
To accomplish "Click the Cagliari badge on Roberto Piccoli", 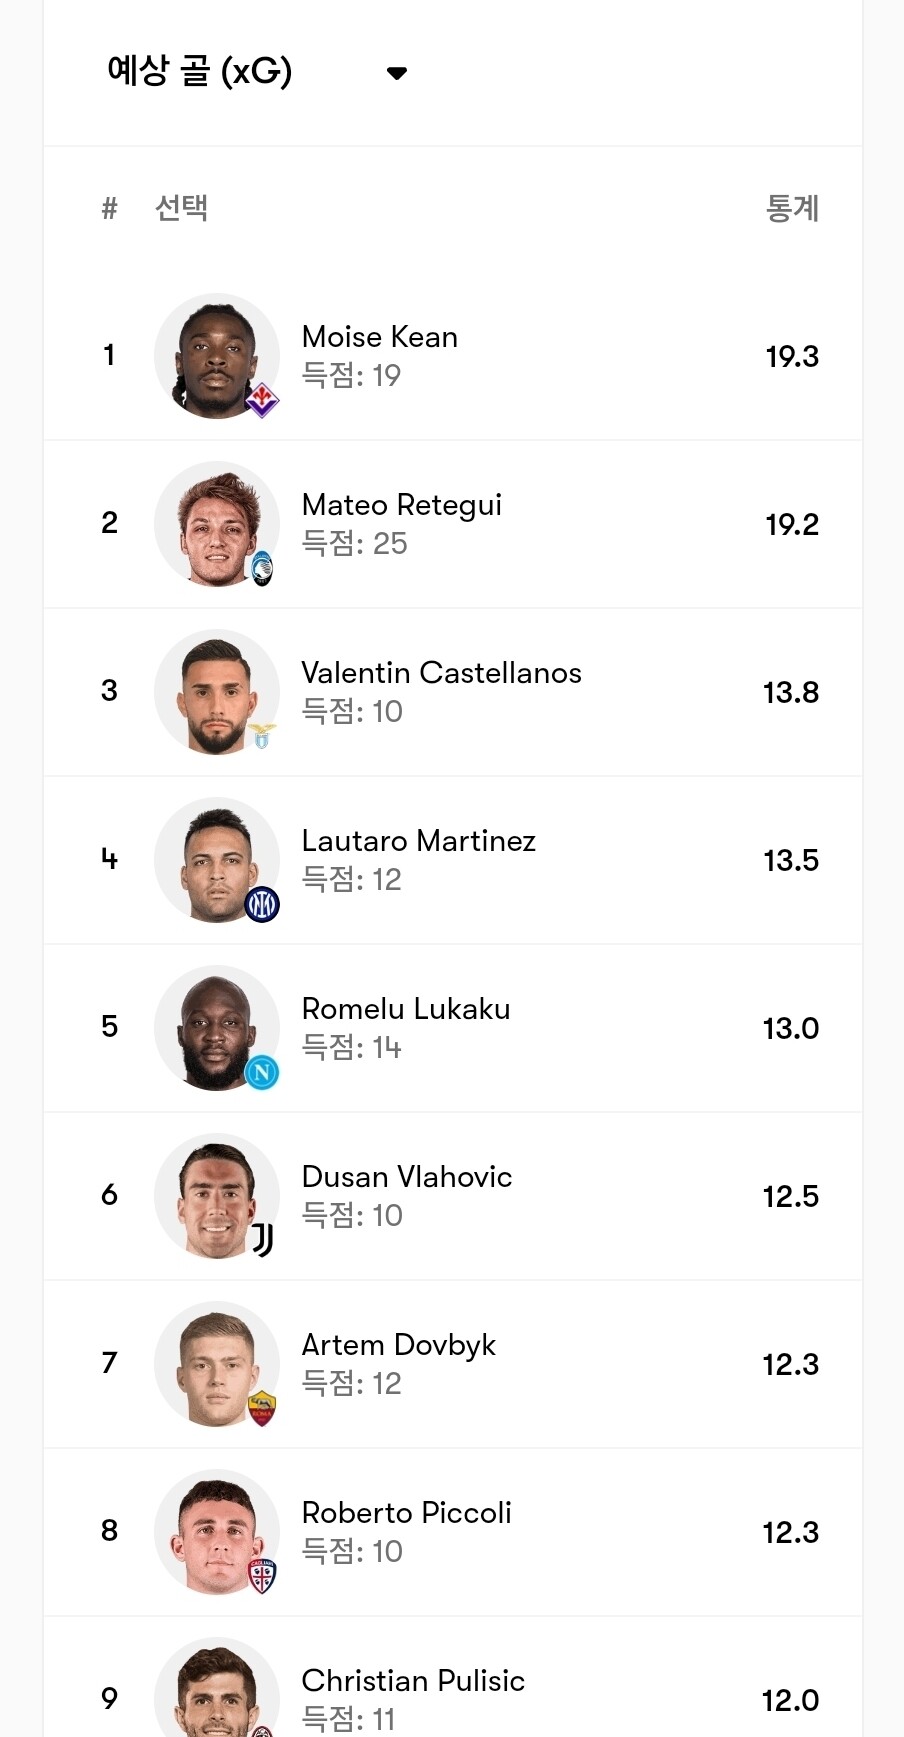I will click(262, 1576).
